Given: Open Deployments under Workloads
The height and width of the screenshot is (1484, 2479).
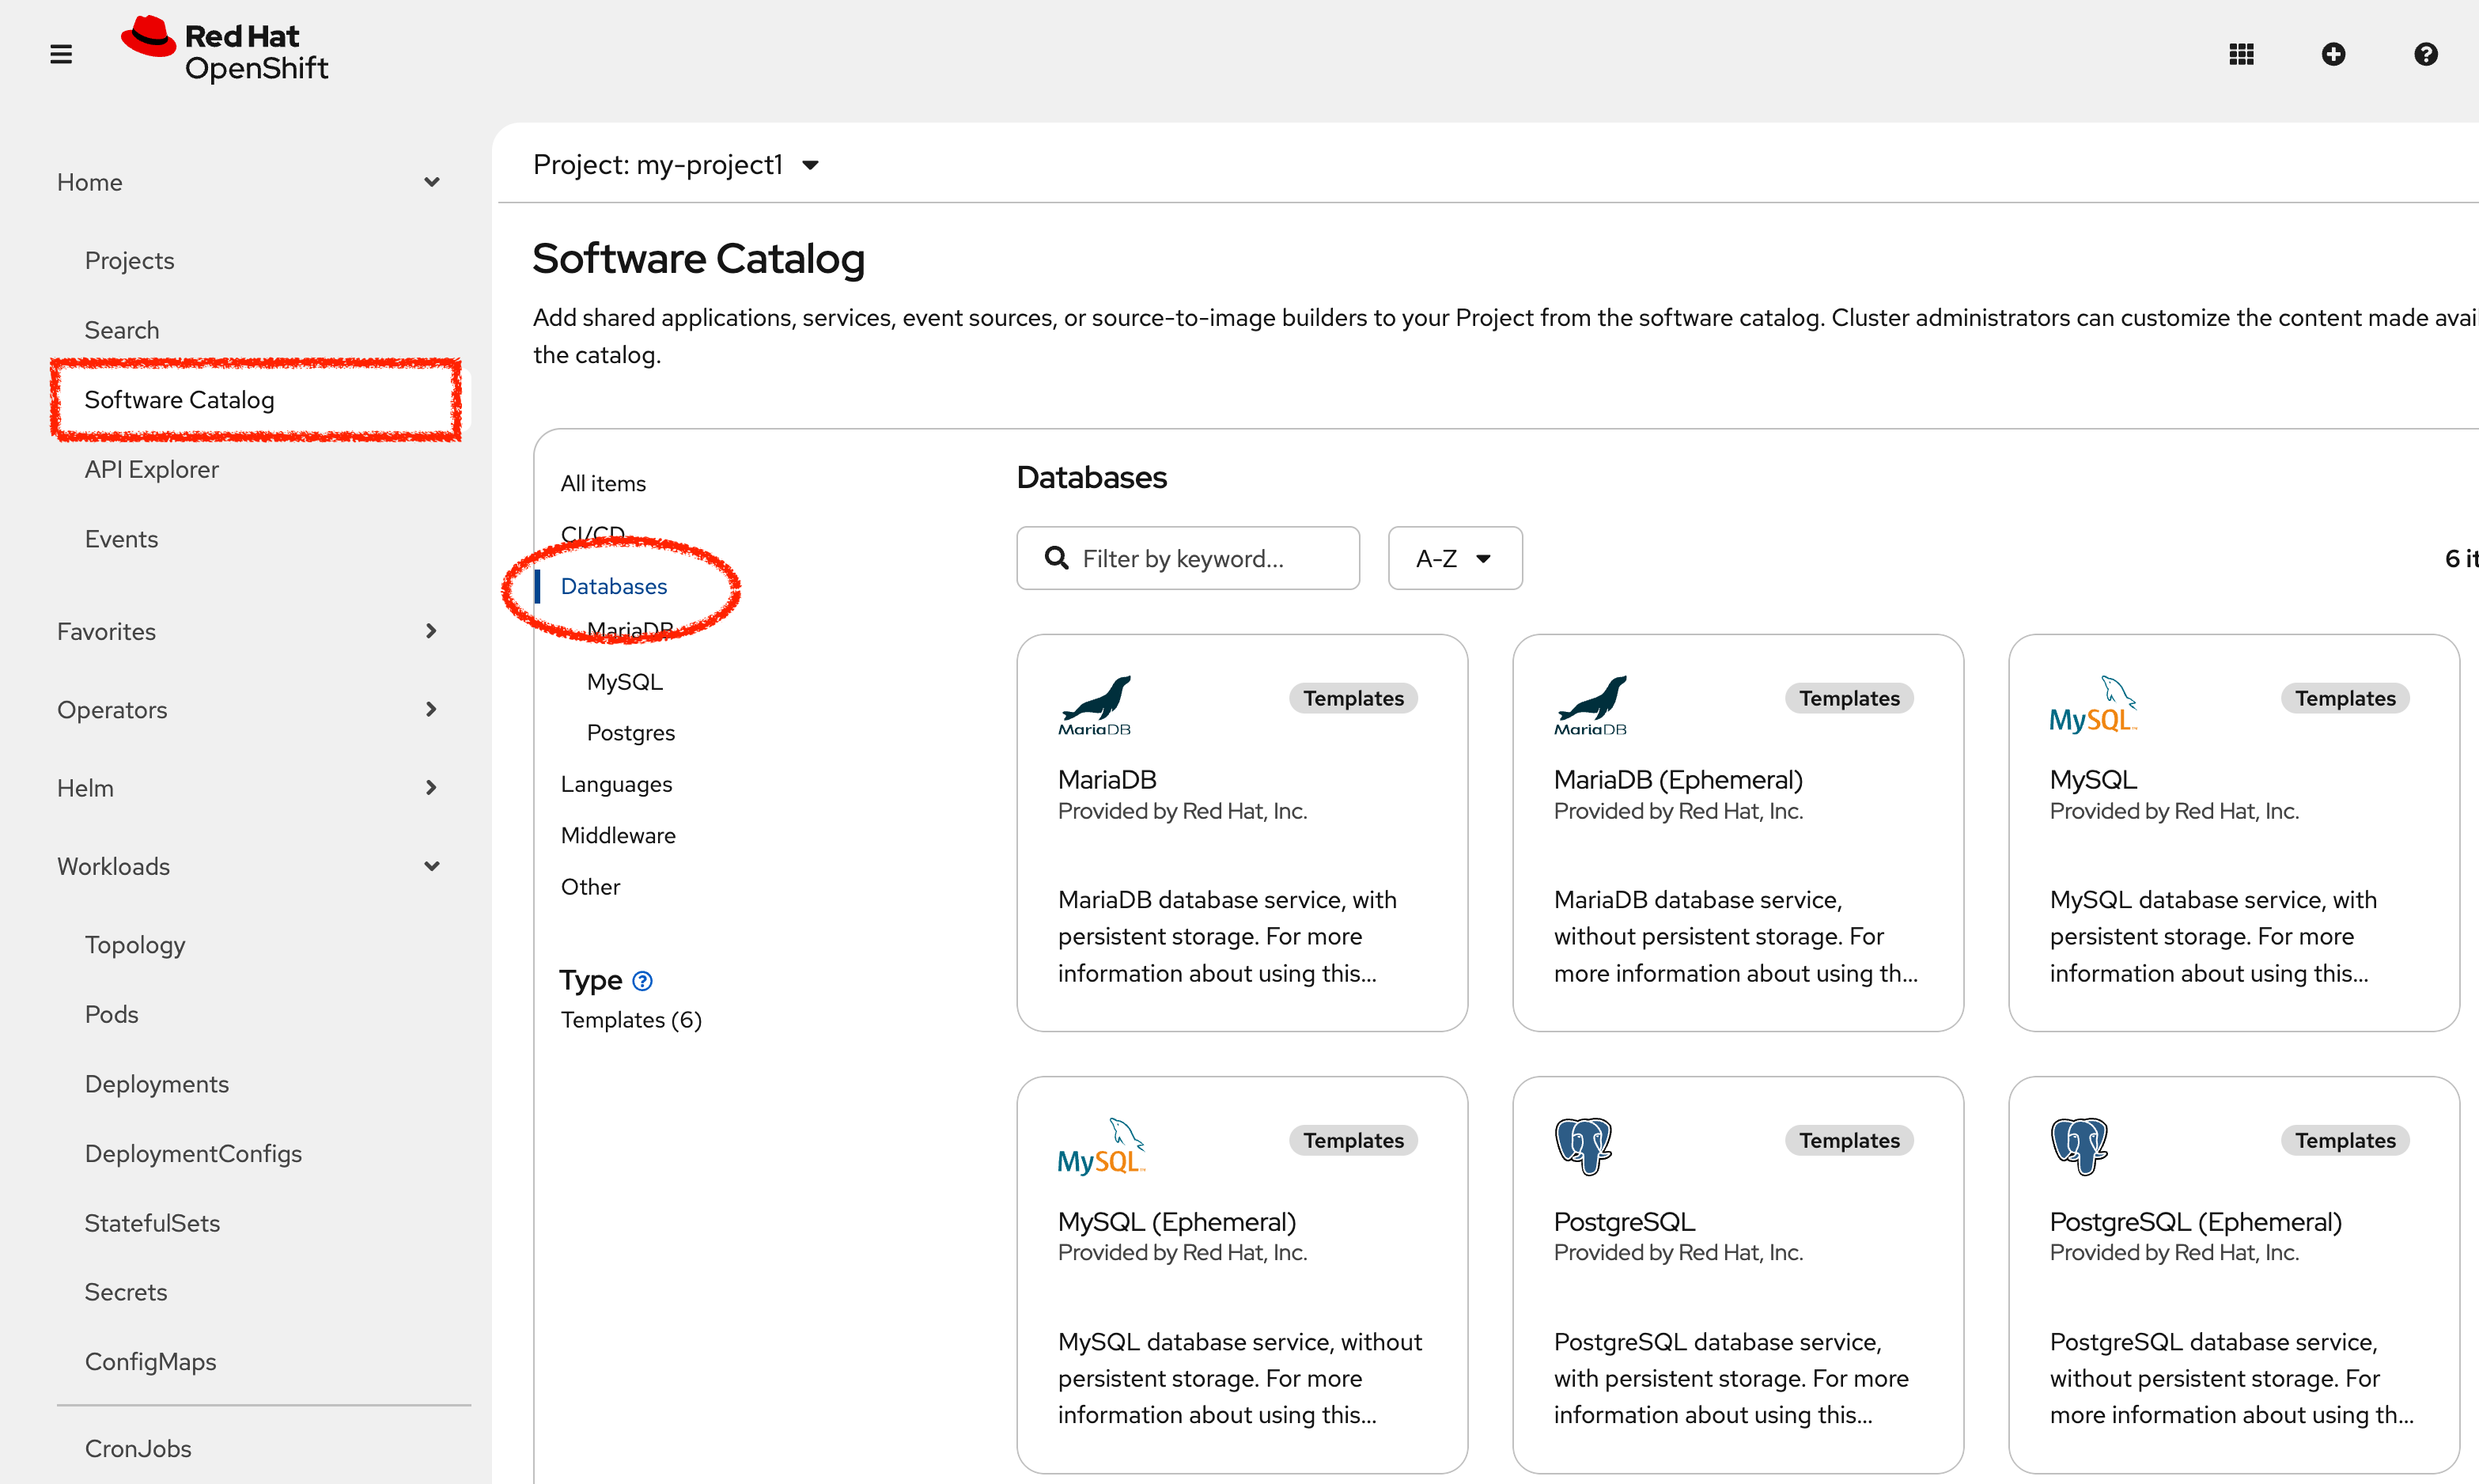Looking at the screenshot, I should point(157,1084).
